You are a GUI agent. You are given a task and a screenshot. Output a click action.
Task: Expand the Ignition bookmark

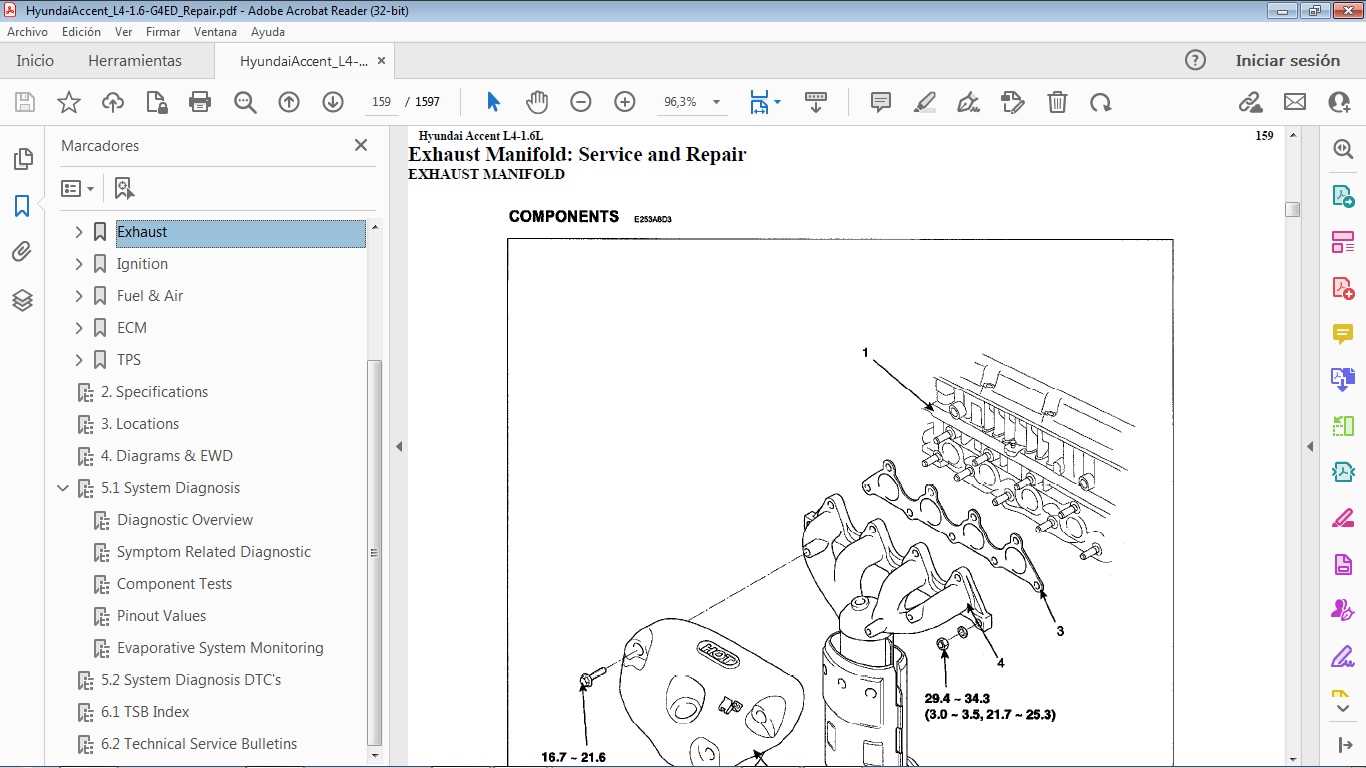(79, 264)
